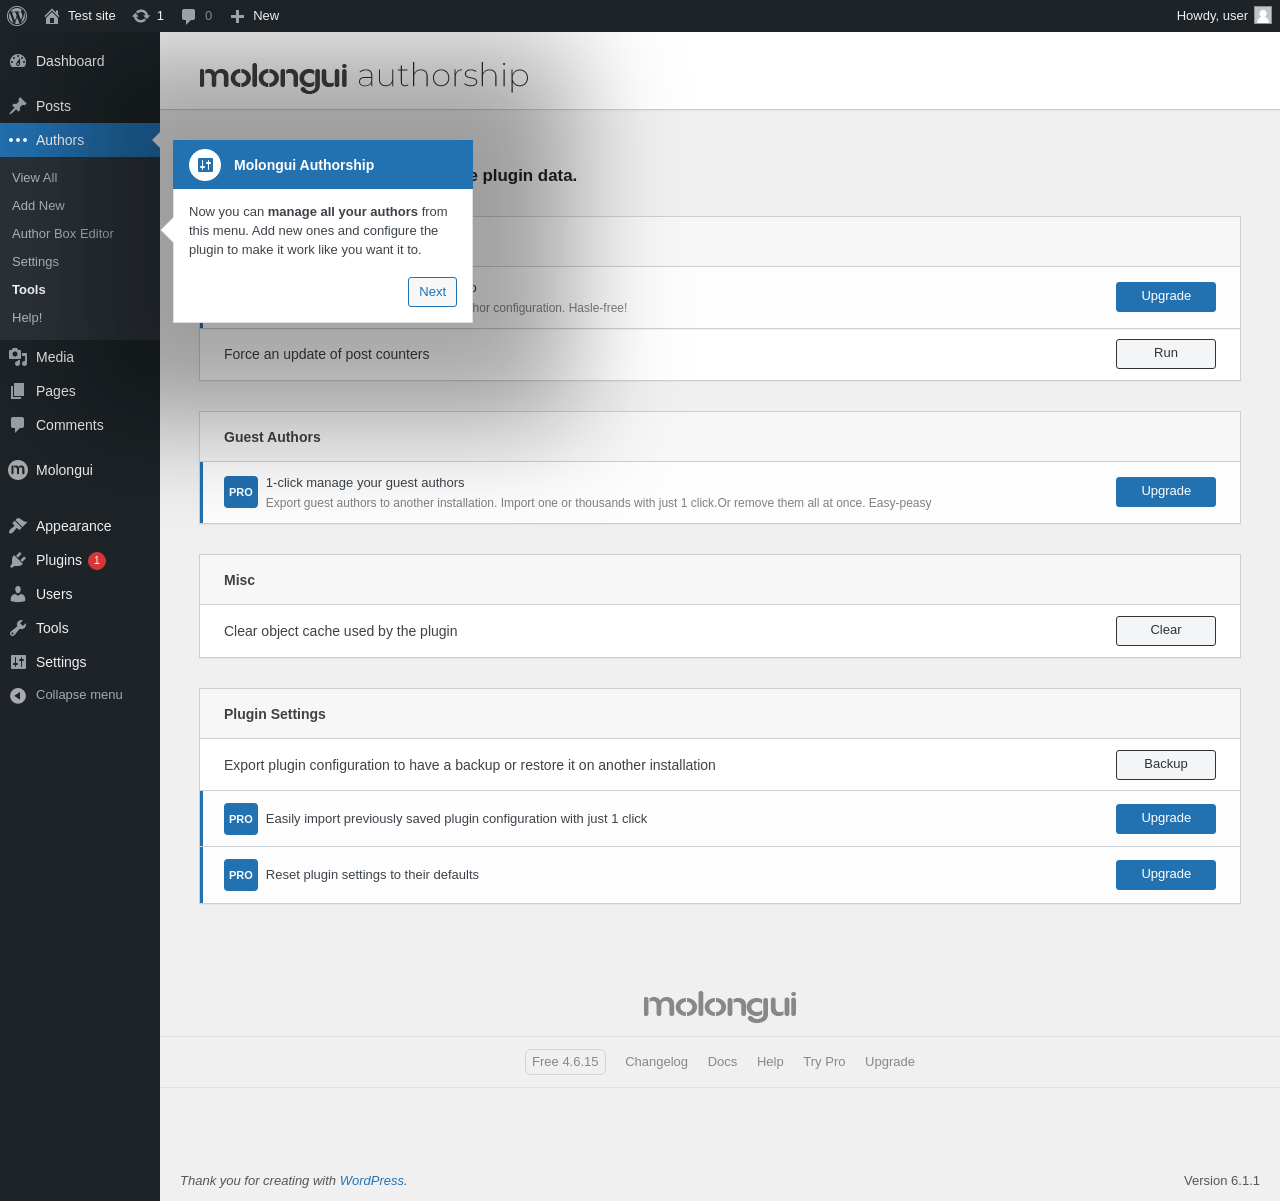The width and height of the screenshot is (1280, 1201).
Task: Follow the WordPress link in footer
Action: click(372, 1181)
